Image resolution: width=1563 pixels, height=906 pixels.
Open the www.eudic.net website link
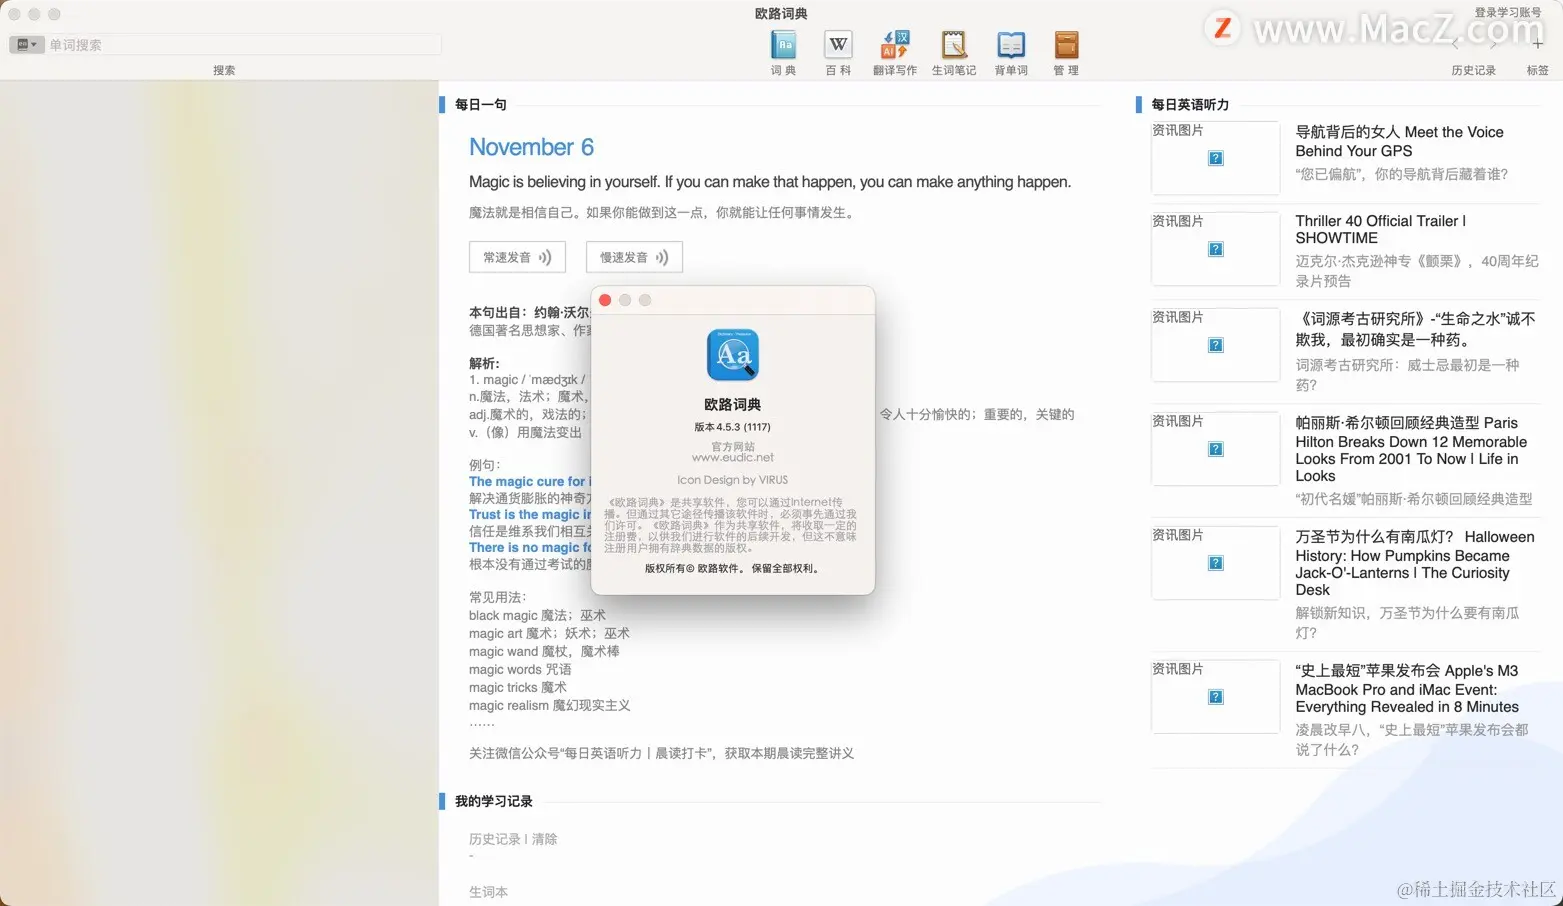tap(733, 458)
